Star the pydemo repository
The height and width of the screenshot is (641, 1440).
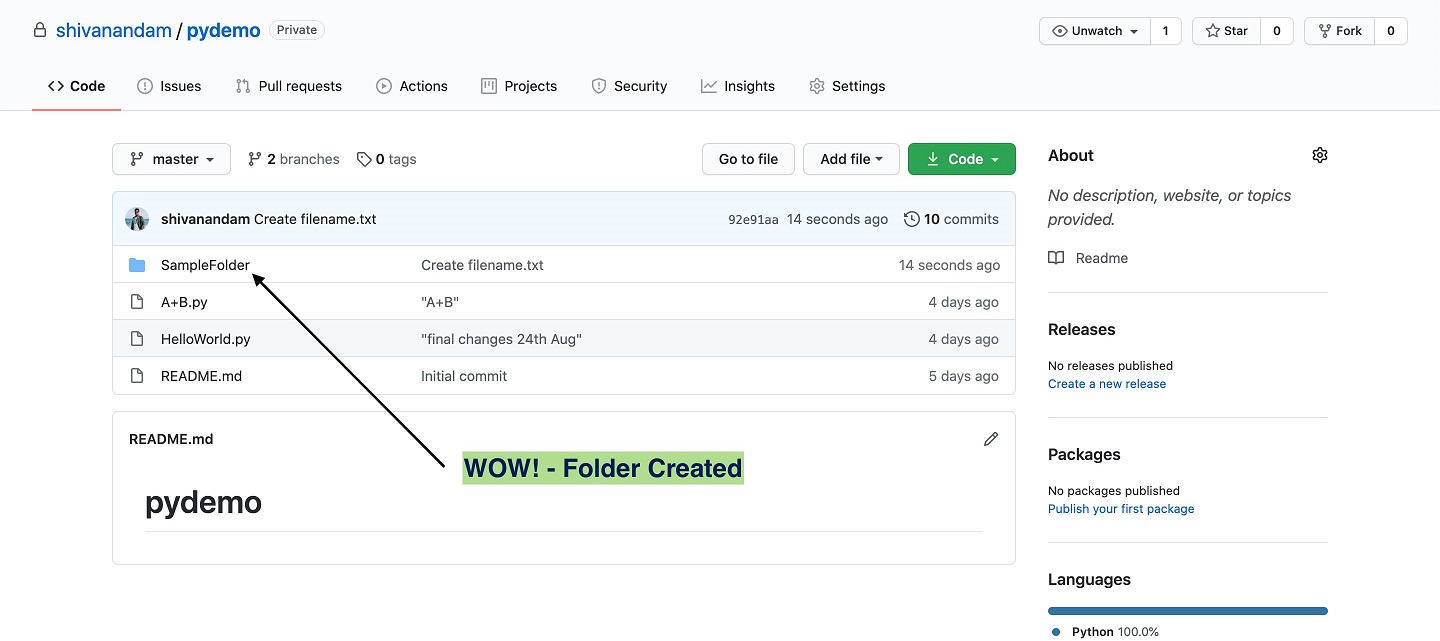pos(1226,30)
